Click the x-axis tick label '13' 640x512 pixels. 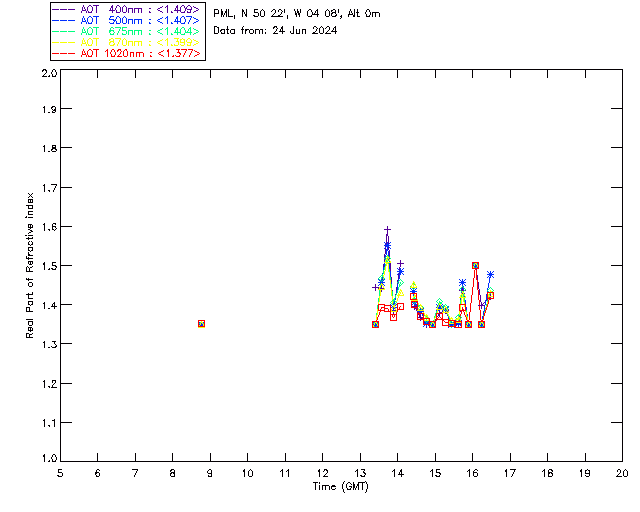pyautogui.click(x=360, y=473)
